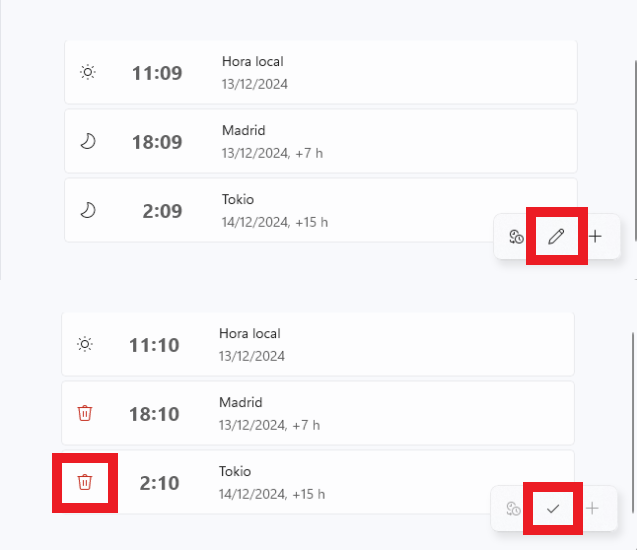Delete the Madrid clock with the trash icon
This screenshot has width=637, height=550.
85,413
